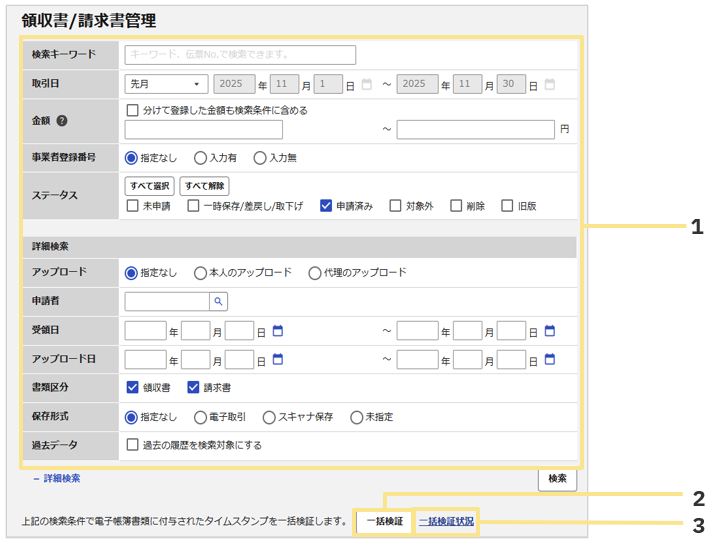
Task: Select 指定なし for アップロード
Action: [131, 273]
